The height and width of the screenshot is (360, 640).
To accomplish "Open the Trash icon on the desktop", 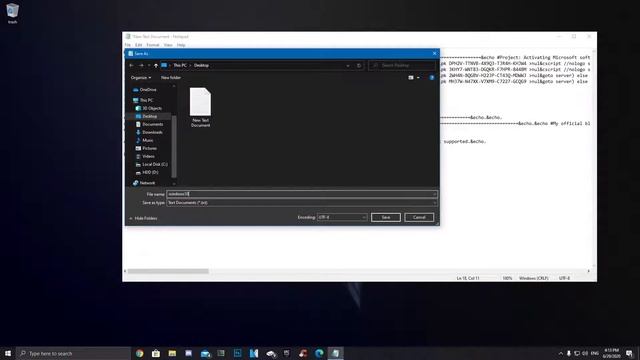I will pos(12,13).
